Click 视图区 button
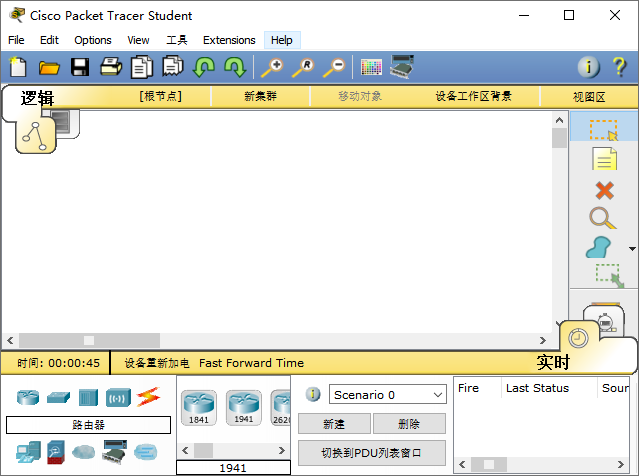The image size is (639, 476). click(x=589, y=97)
